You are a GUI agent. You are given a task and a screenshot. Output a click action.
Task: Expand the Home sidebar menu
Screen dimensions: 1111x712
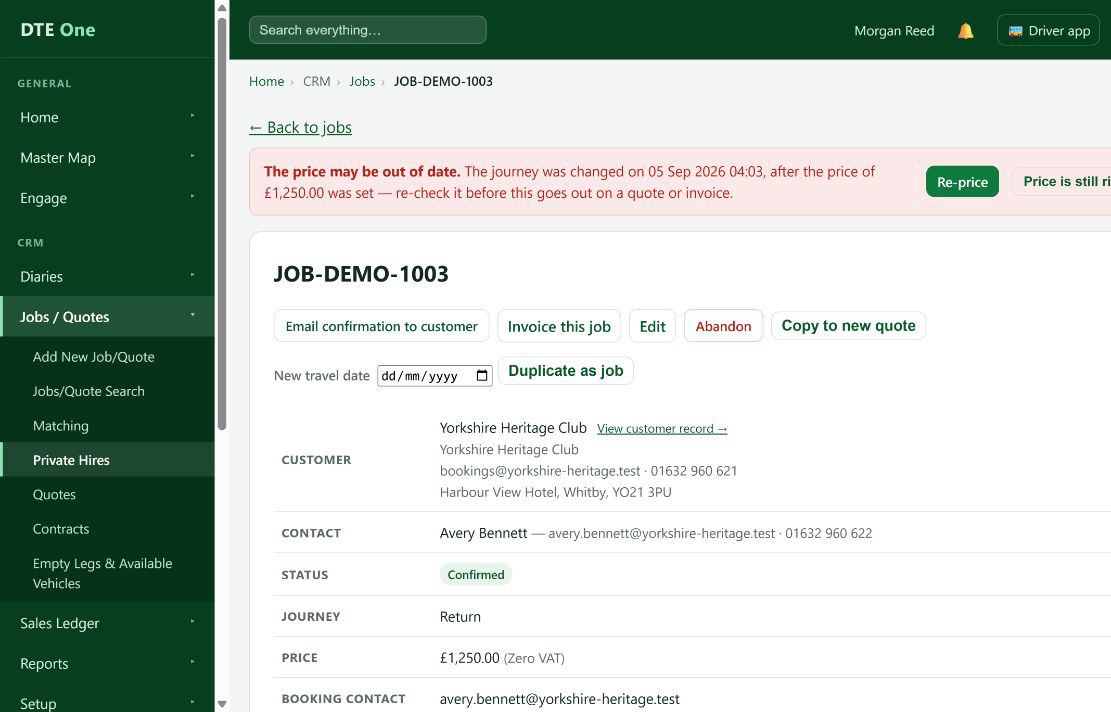[192, 115]
